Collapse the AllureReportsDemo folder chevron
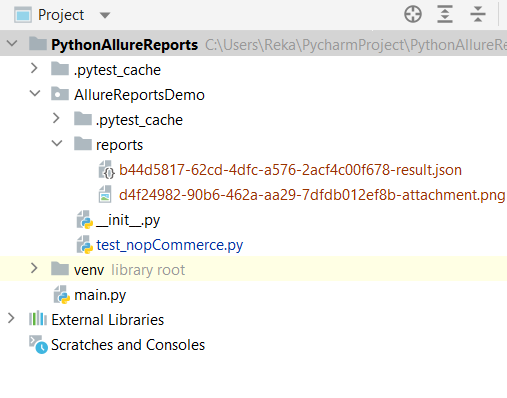 tap(35, 93)
